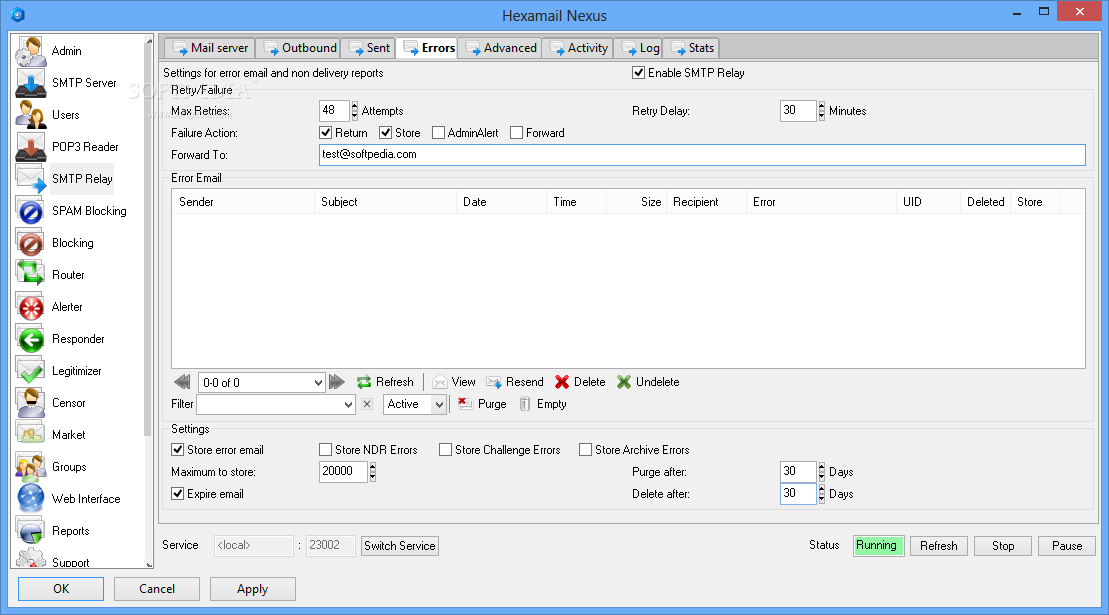Open the Admin section icon

[31, 51]
